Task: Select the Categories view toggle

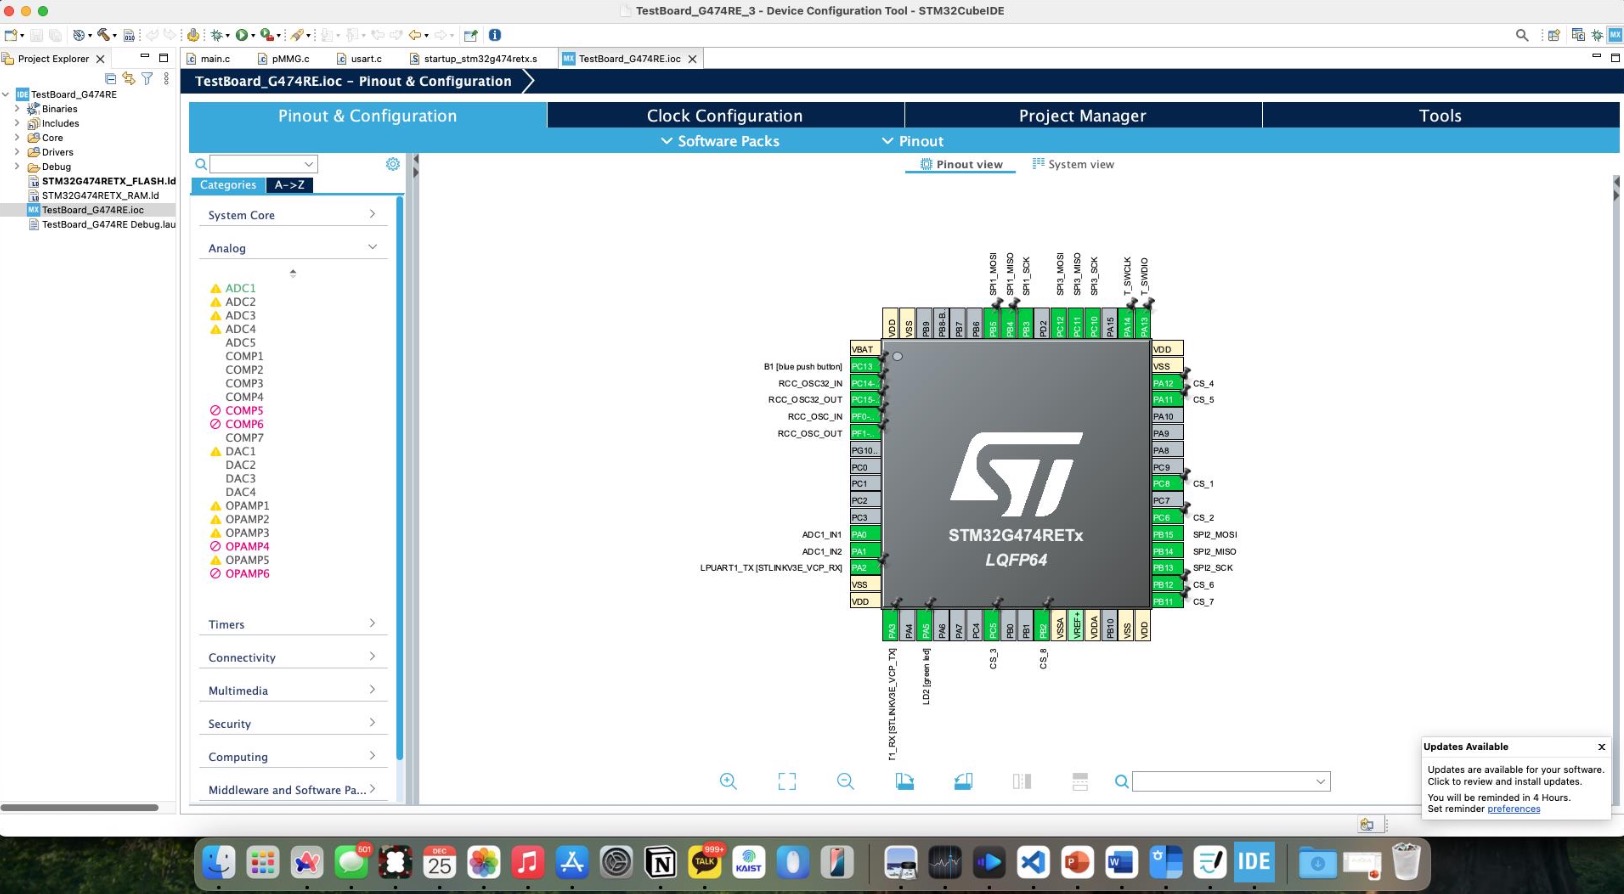Action: 228,185
